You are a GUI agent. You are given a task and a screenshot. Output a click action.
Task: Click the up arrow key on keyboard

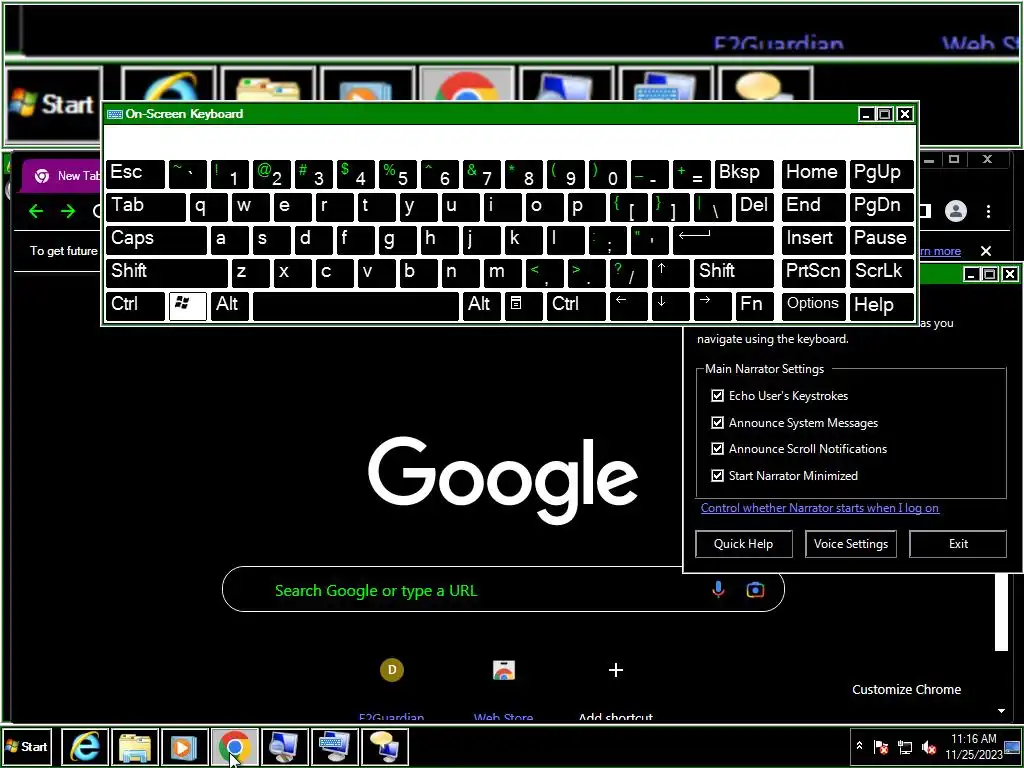[x=669, y=273]
